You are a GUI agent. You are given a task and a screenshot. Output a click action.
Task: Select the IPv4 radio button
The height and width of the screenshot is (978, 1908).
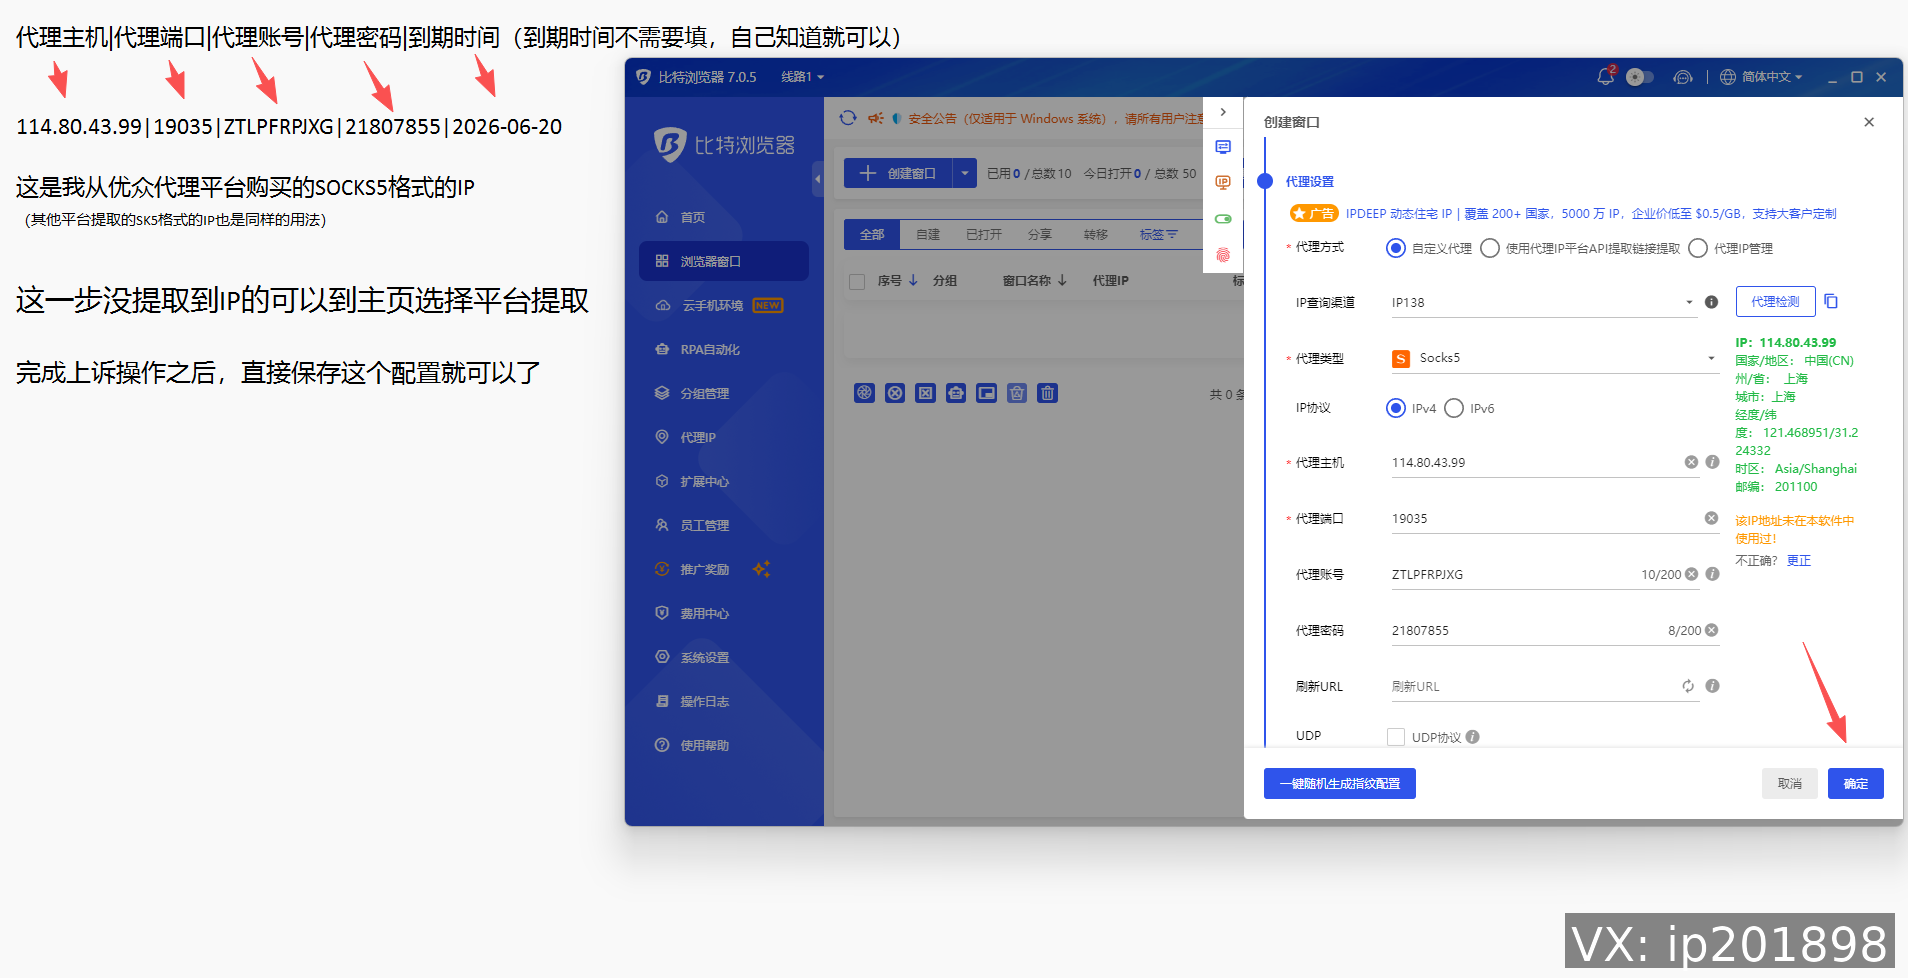(x=1396, y=408)
